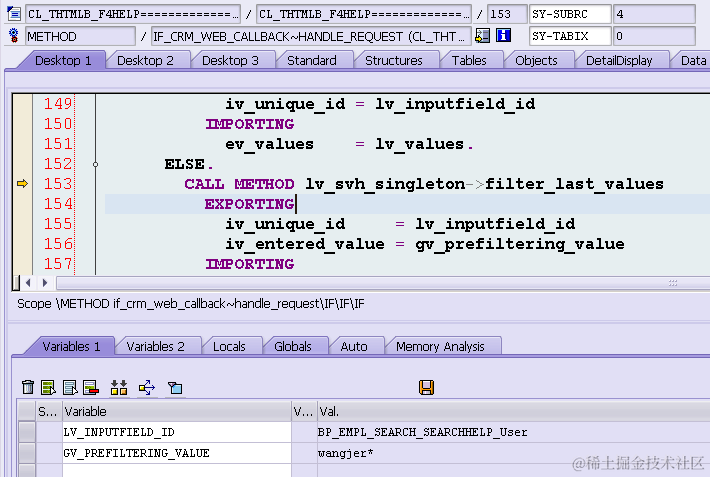Open the Structures tab
This screenshot has height=477, width=710.
(x=393, y=60)
